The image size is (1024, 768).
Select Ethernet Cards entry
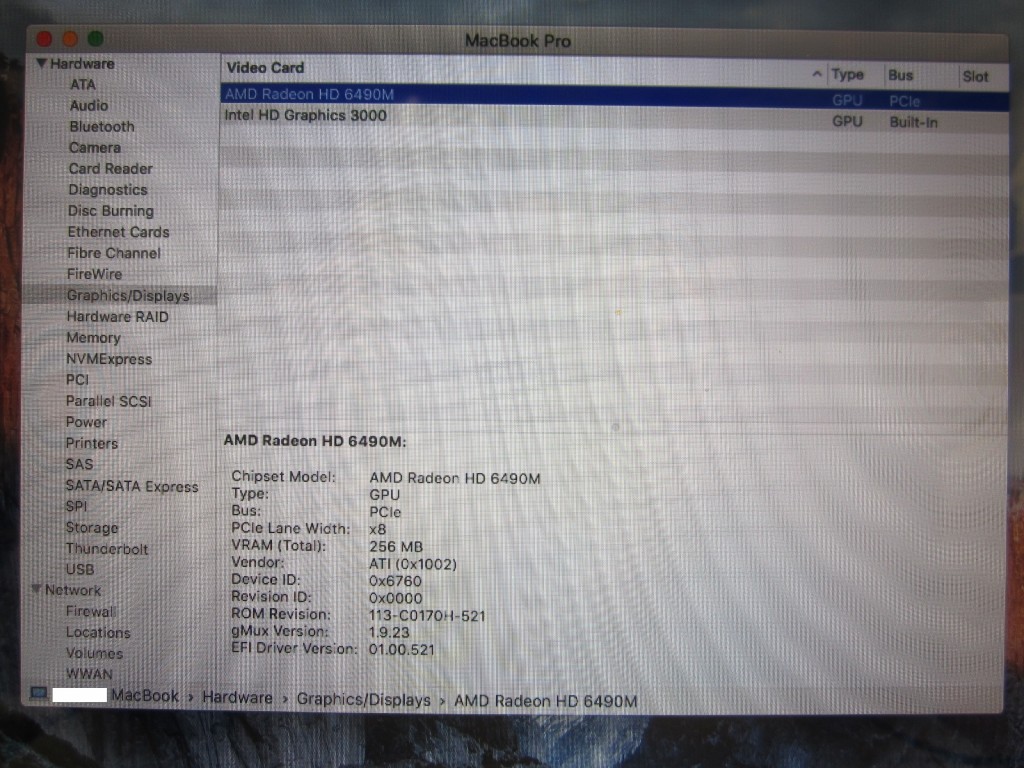tap(118, 232)
